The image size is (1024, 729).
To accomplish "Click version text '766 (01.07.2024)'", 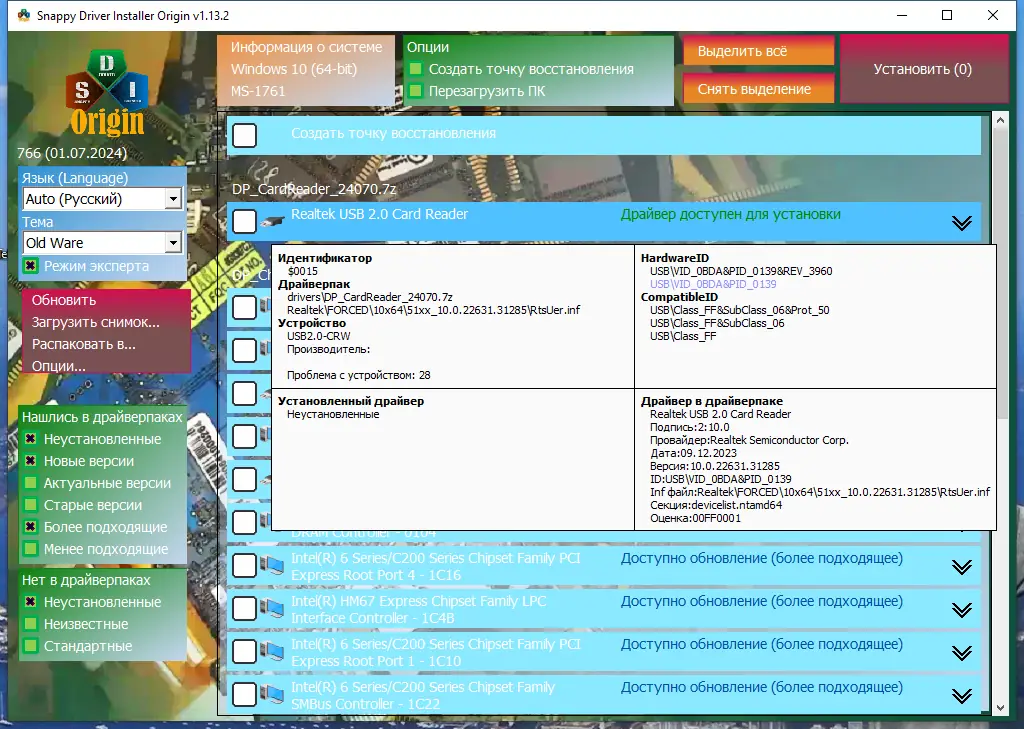I will [72, 153].
